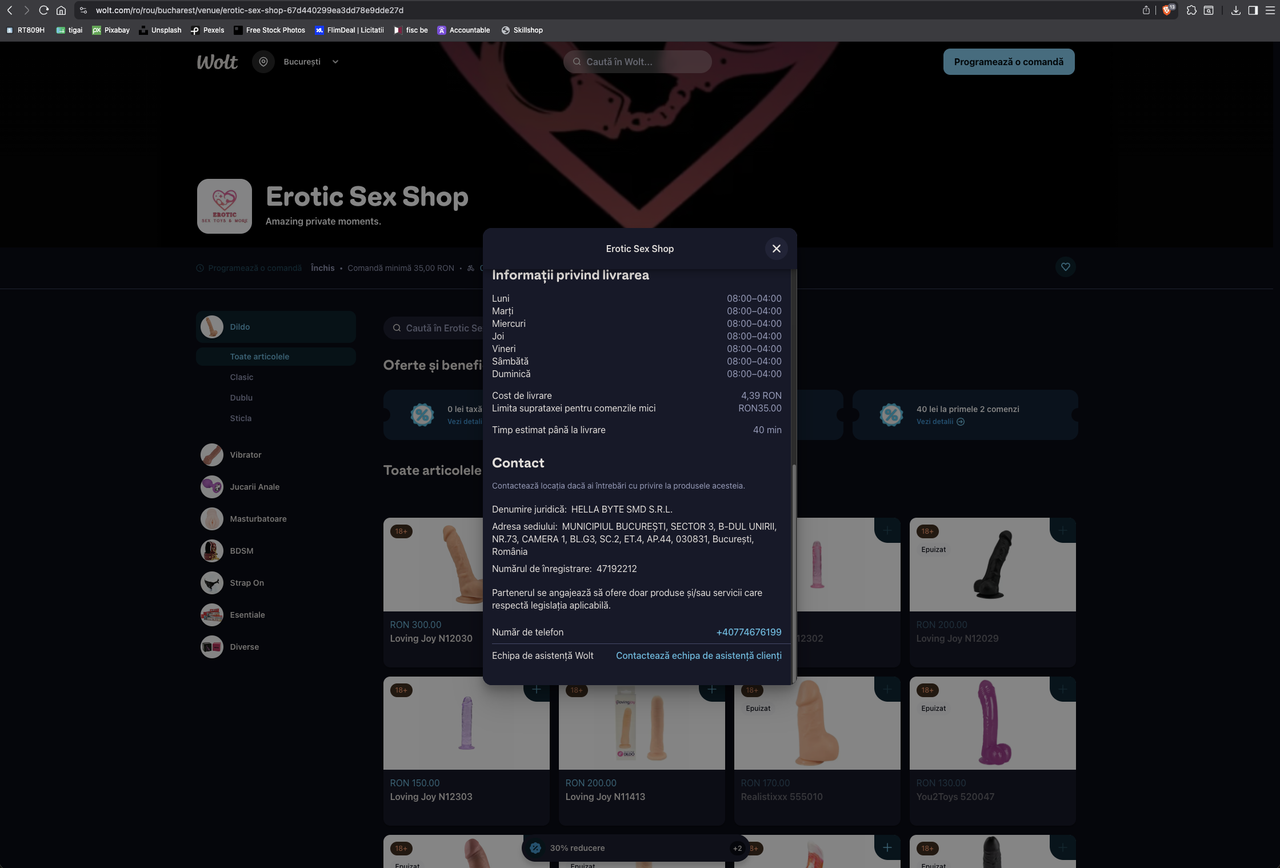The height and width of the screenshot is (868, 1280).
Task: Open the Brave Shields panel
Action: [x=1167, y=10]
